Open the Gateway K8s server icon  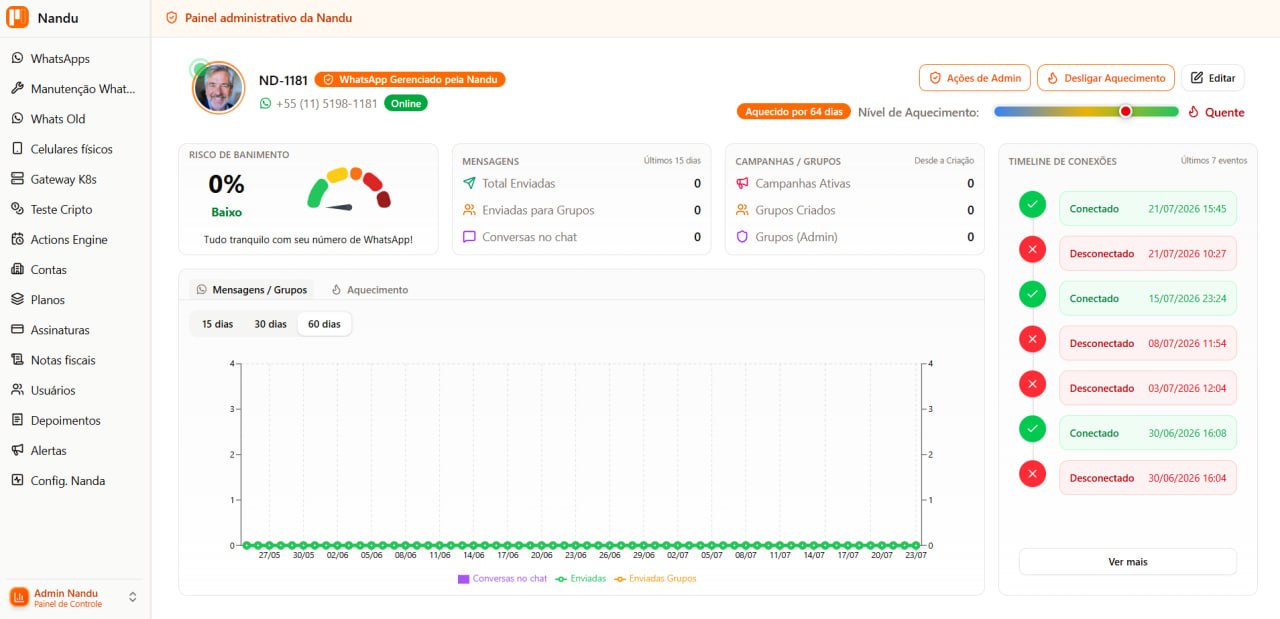pyautogui.click(x=17, y=179)
